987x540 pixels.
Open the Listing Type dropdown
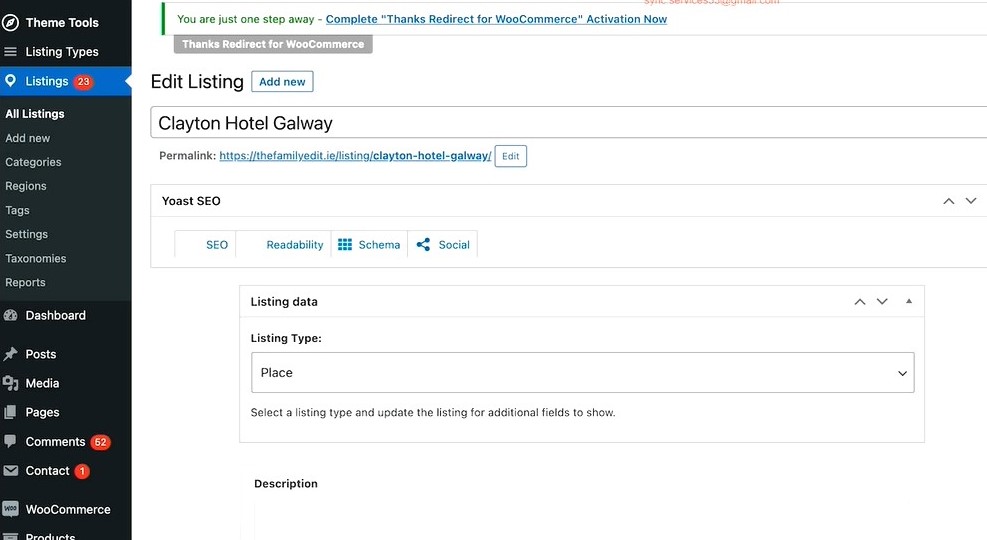click(x=582, y=373)
